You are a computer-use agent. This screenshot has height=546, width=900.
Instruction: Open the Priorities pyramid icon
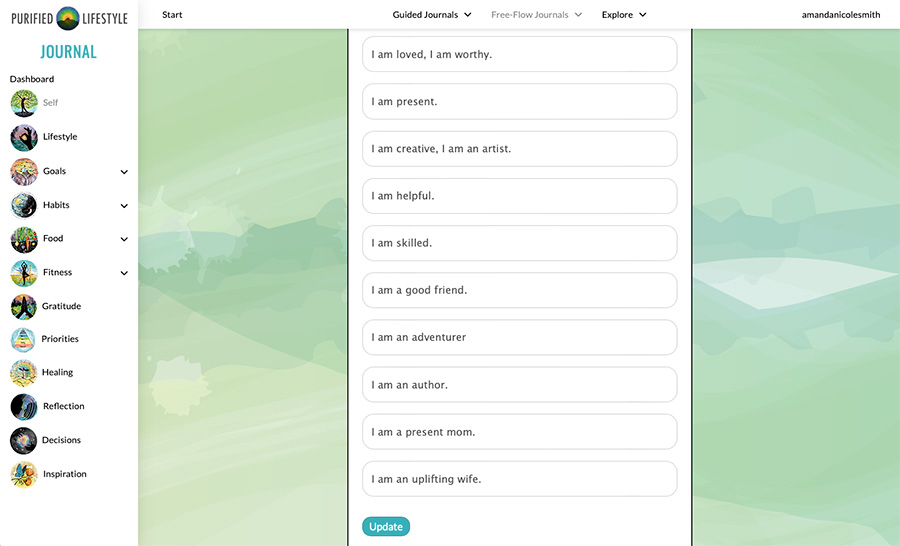point(24,339)
